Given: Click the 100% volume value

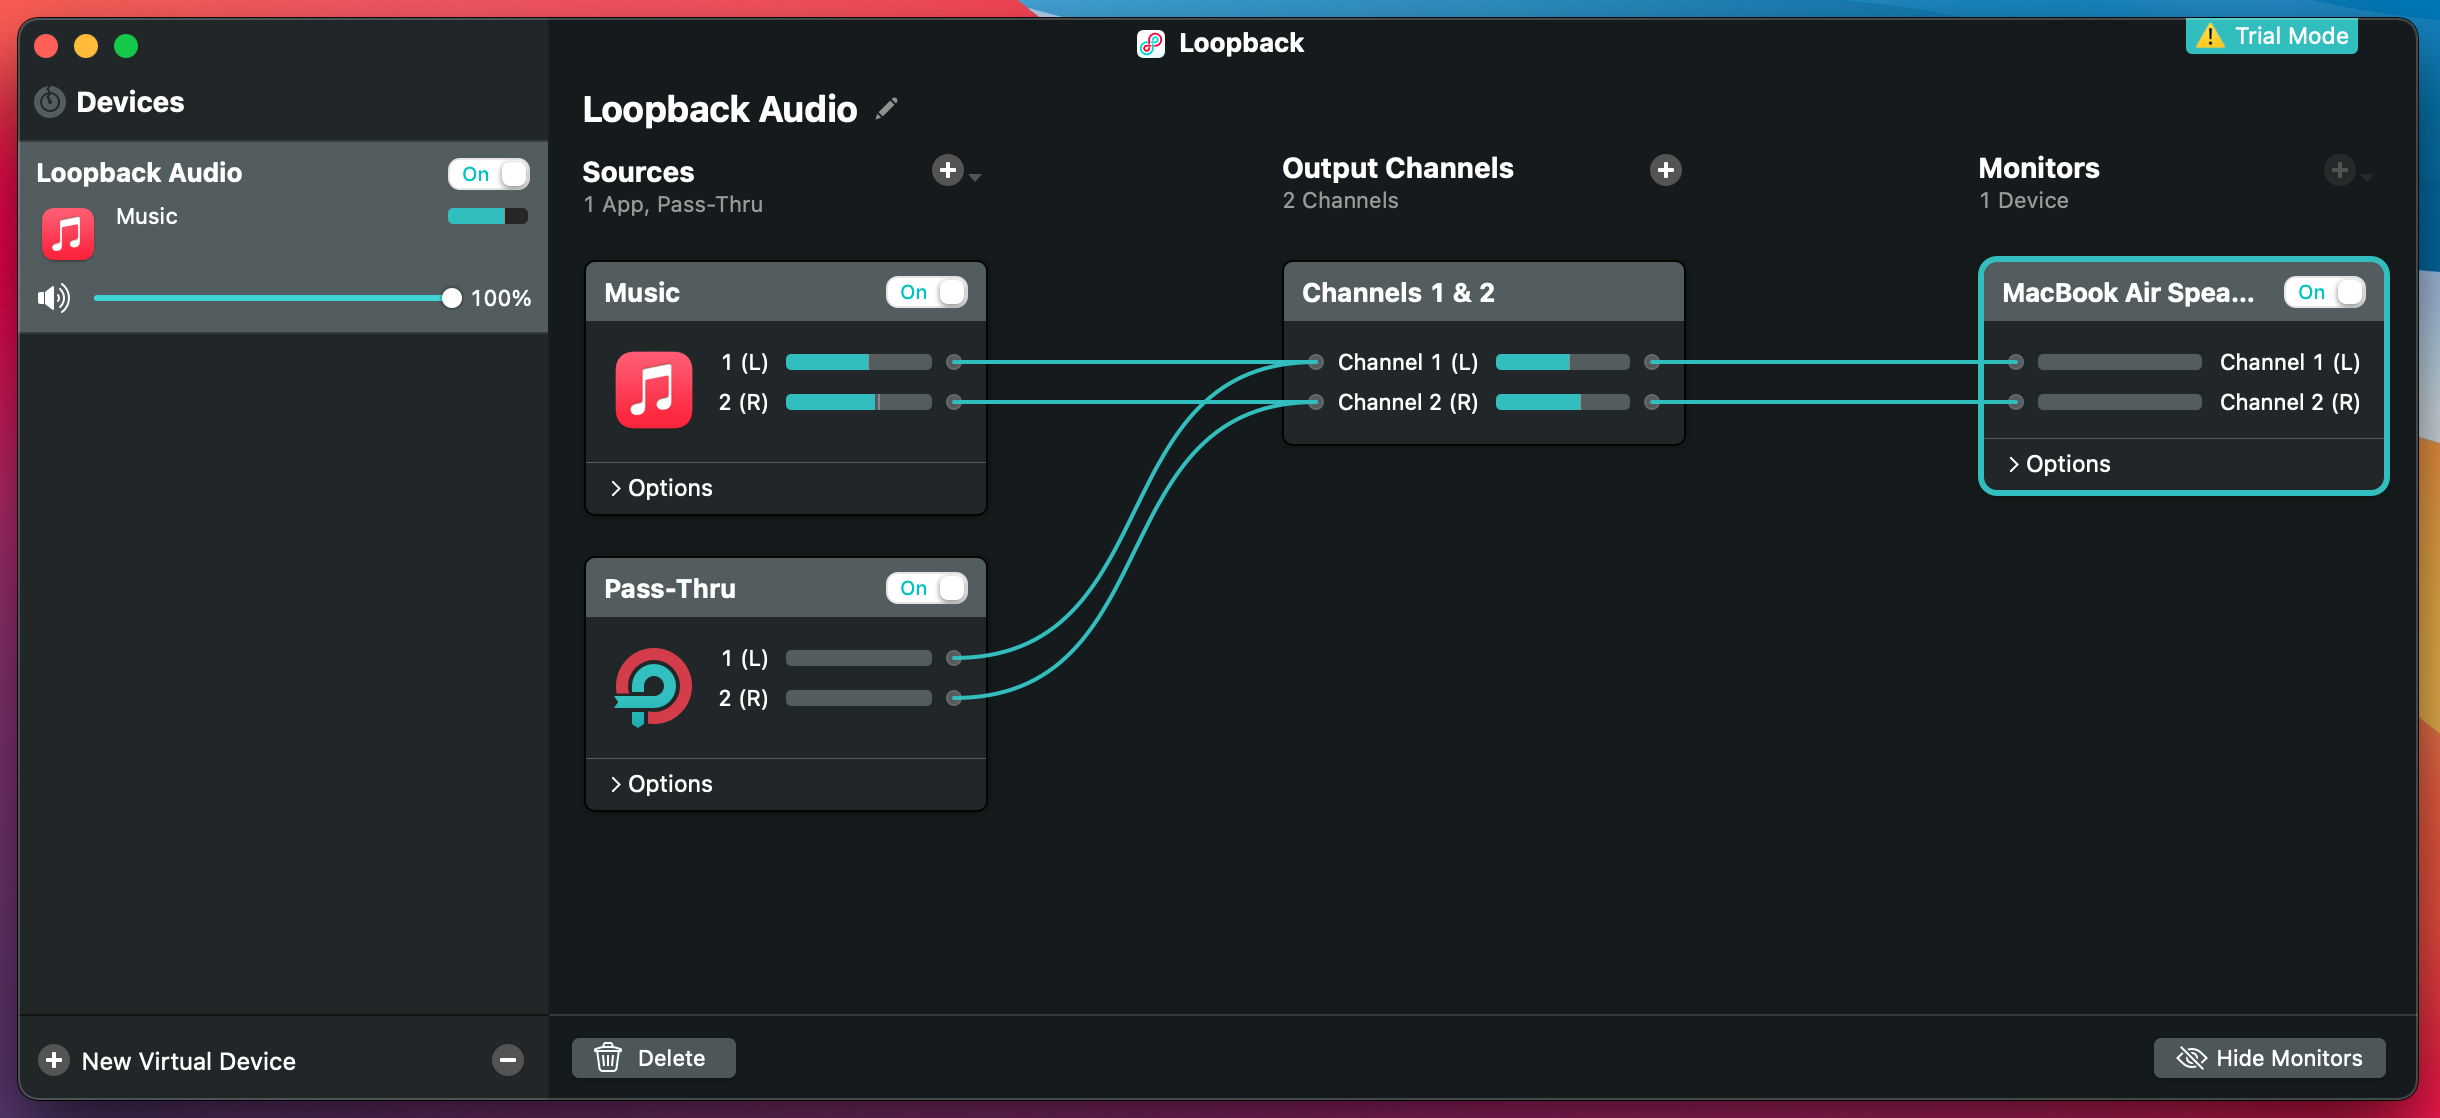Looking at the screenshot, I should [501, 298].
